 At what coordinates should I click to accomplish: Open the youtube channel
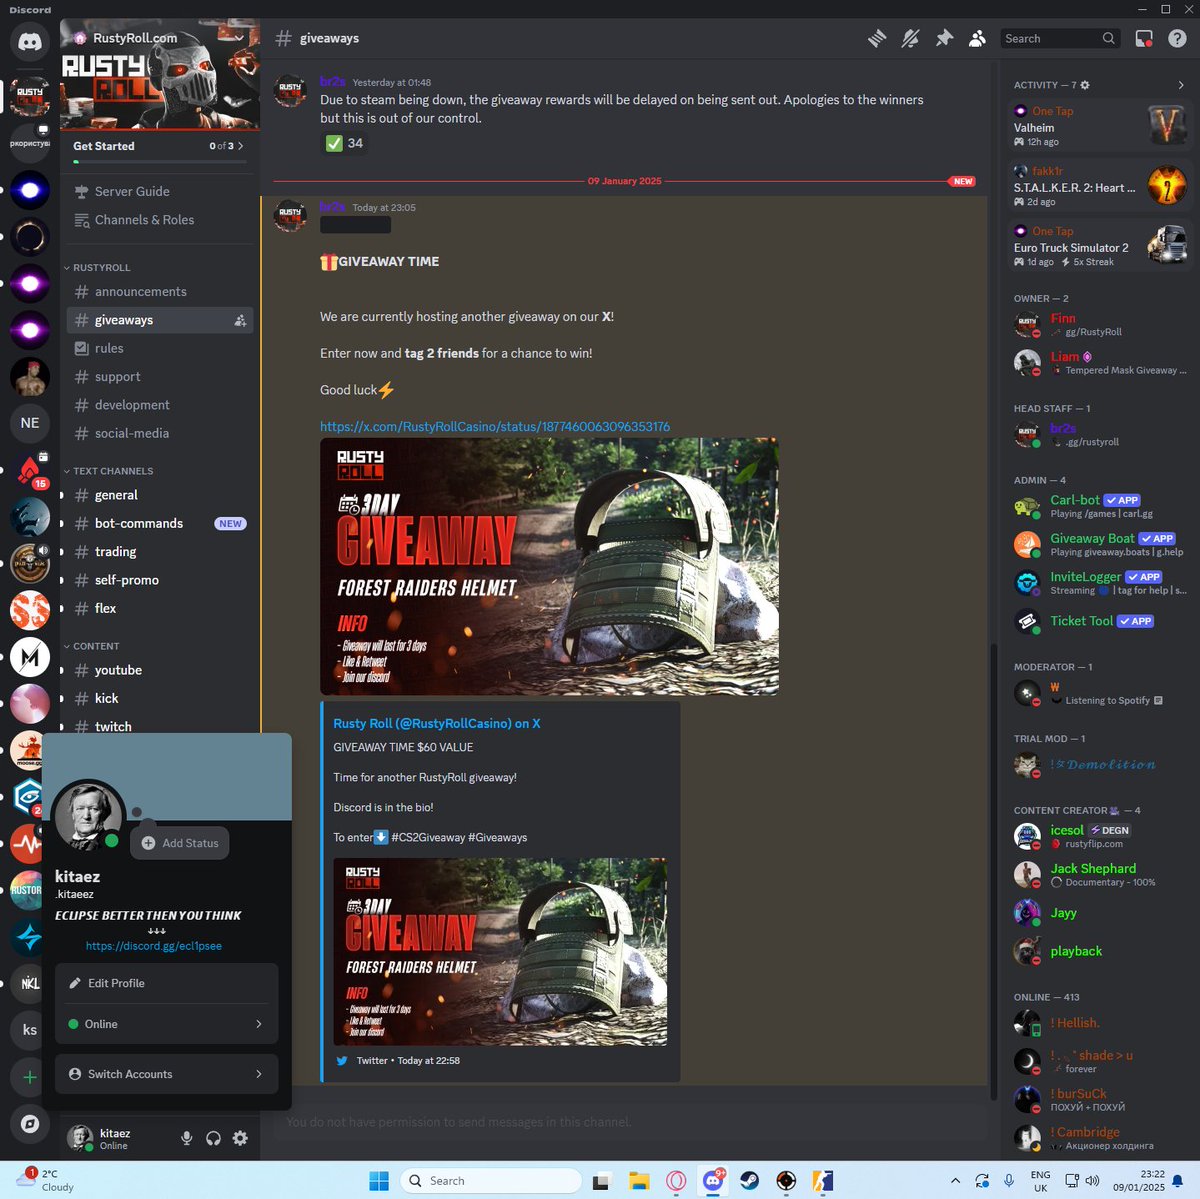tap(160, 670)
